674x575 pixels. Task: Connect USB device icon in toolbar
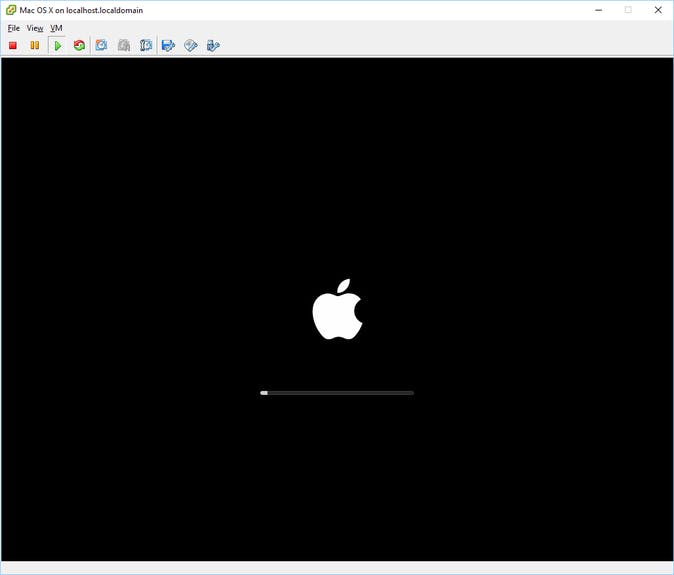(x=213, y=45)
